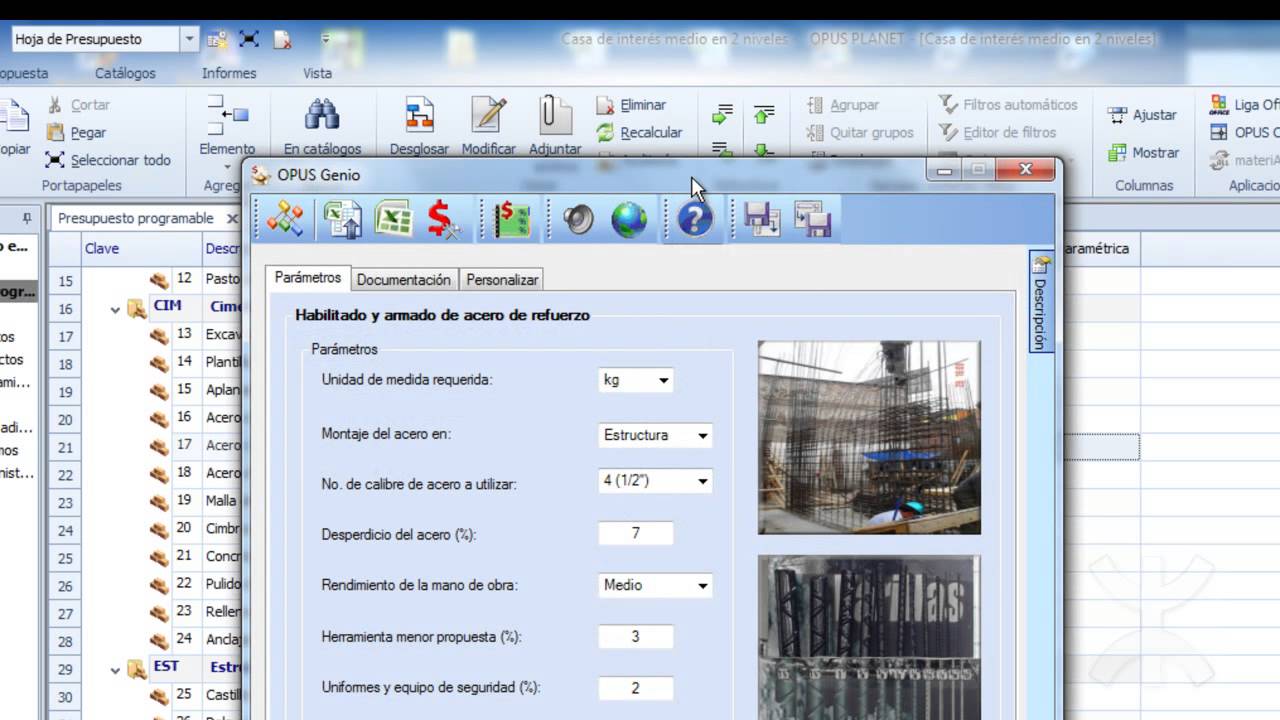Switch to the Documentación tab

403,280
